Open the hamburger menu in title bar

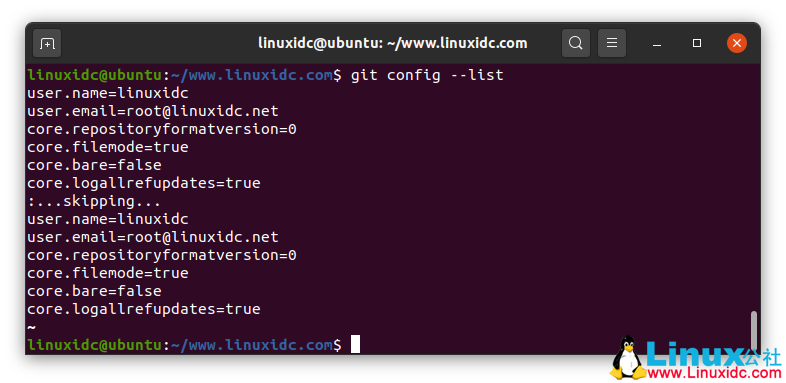(612, 43)
